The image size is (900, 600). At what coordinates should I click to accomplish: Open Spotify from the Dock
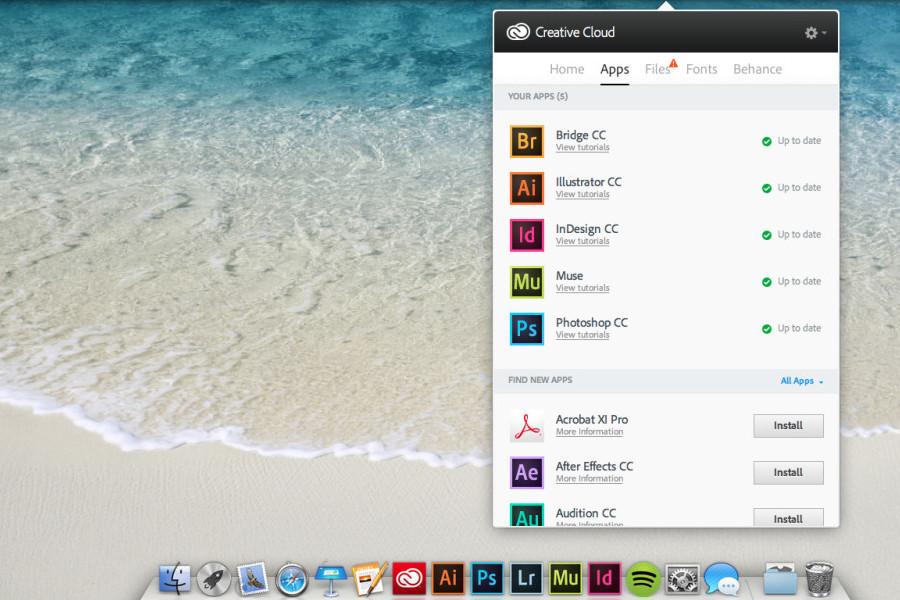(643, 579)
